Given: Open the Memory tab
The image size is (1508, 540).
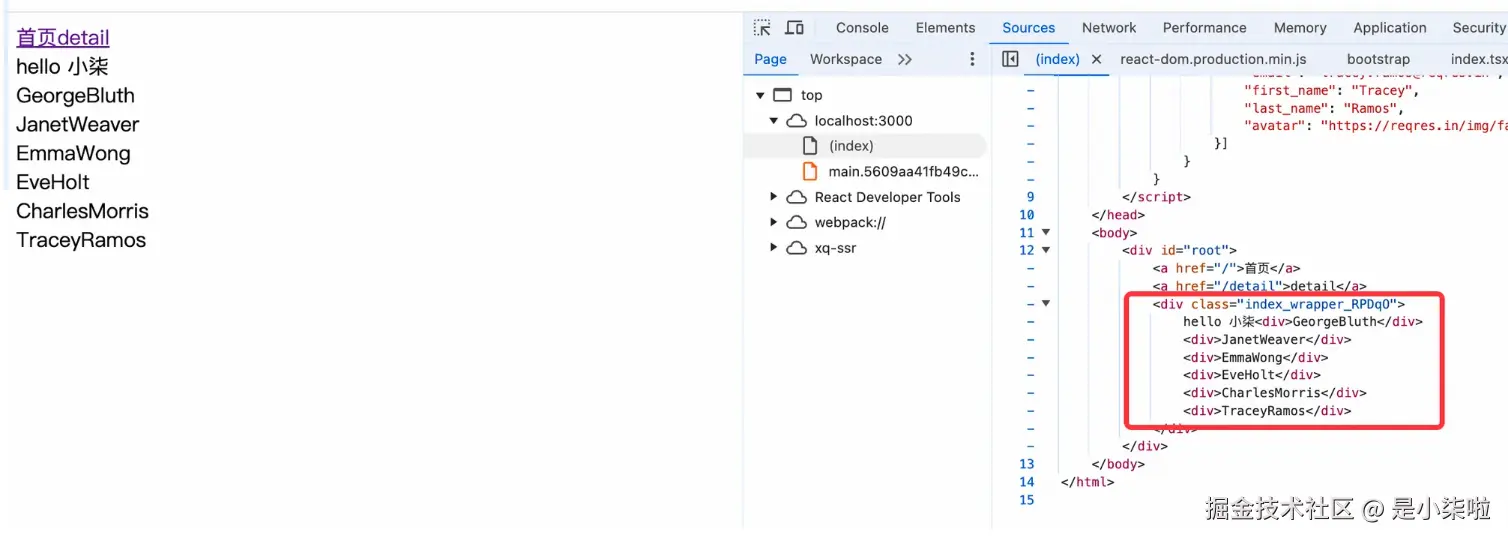Looking at the screenshot, I should (1300, 28).
